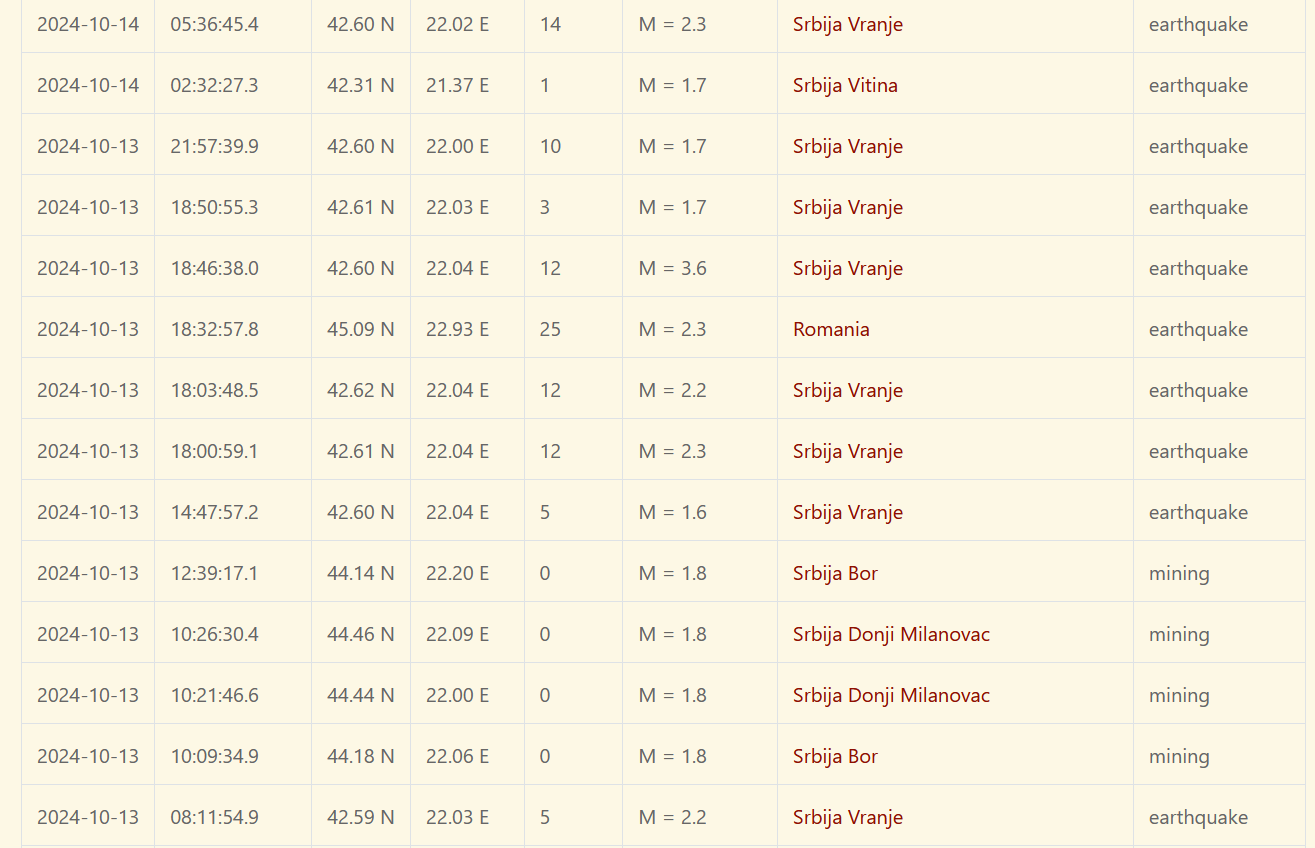Image resolution: width=1315 pixels, height=848 pixels.
Task: Open Srbija Donji Milanovac link at 10:26:30.4
Action: click(891, 634)
